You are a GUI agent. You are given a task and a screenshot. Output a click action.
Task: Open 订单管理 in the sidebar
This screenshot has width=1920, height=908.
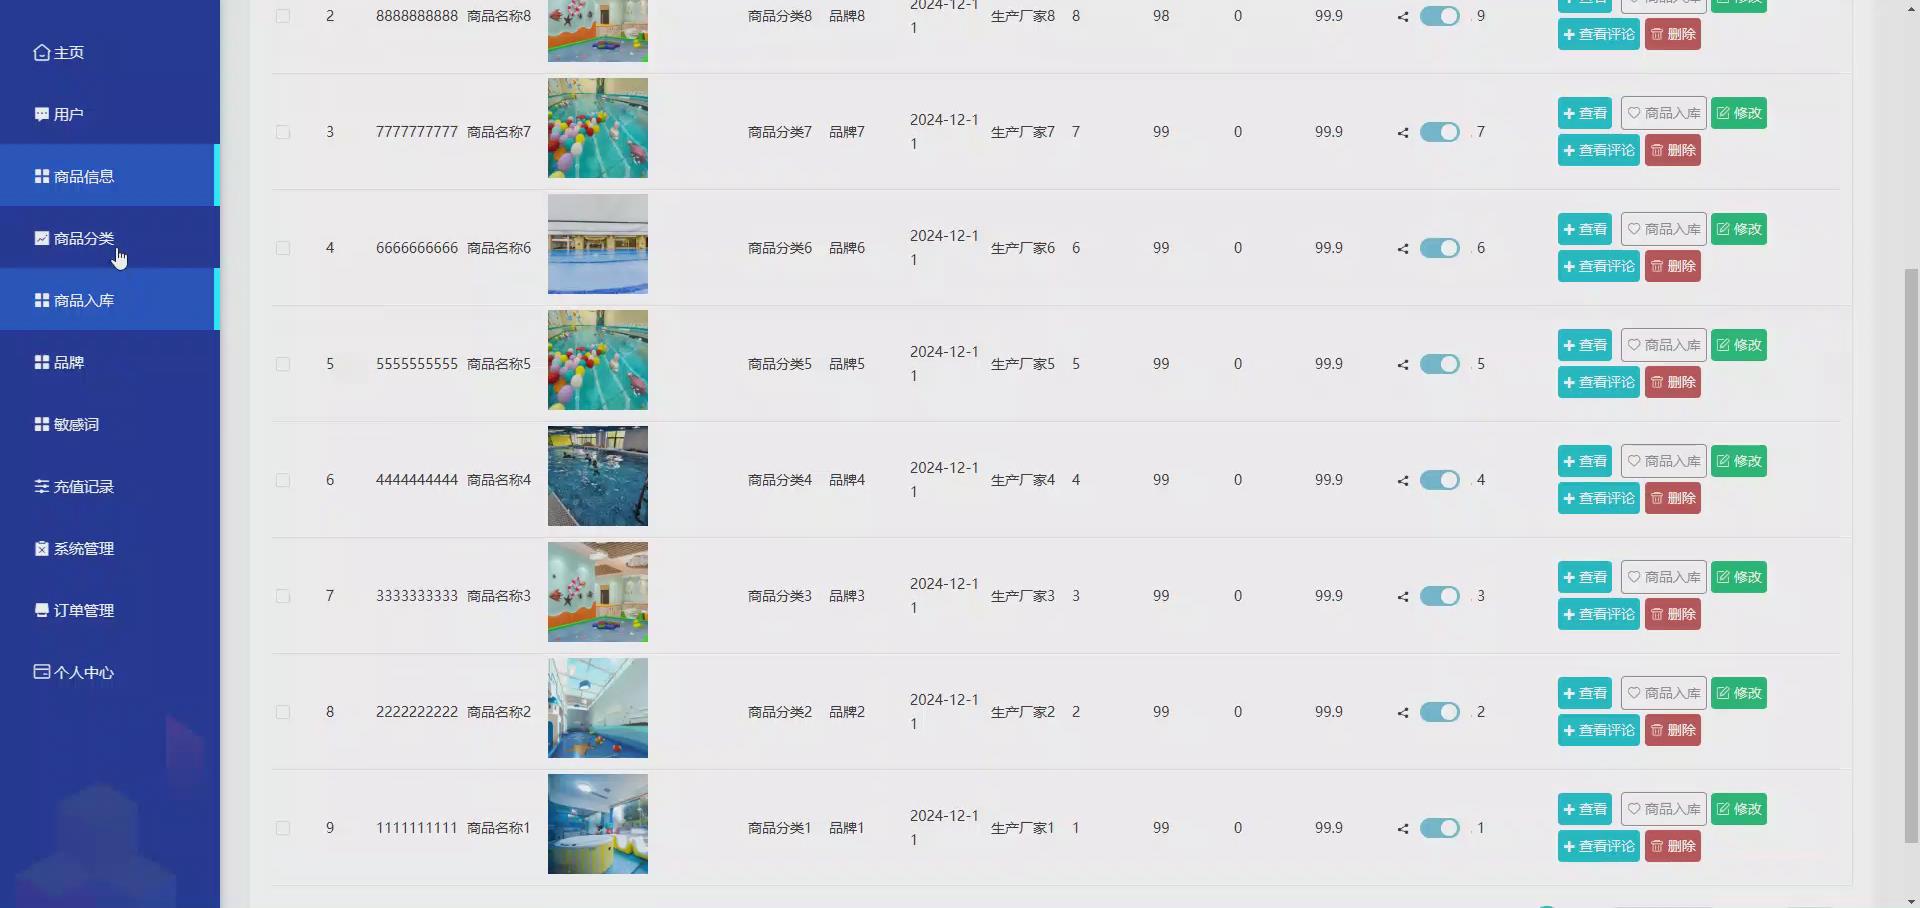pyautogui.click(x=110, y=610)
